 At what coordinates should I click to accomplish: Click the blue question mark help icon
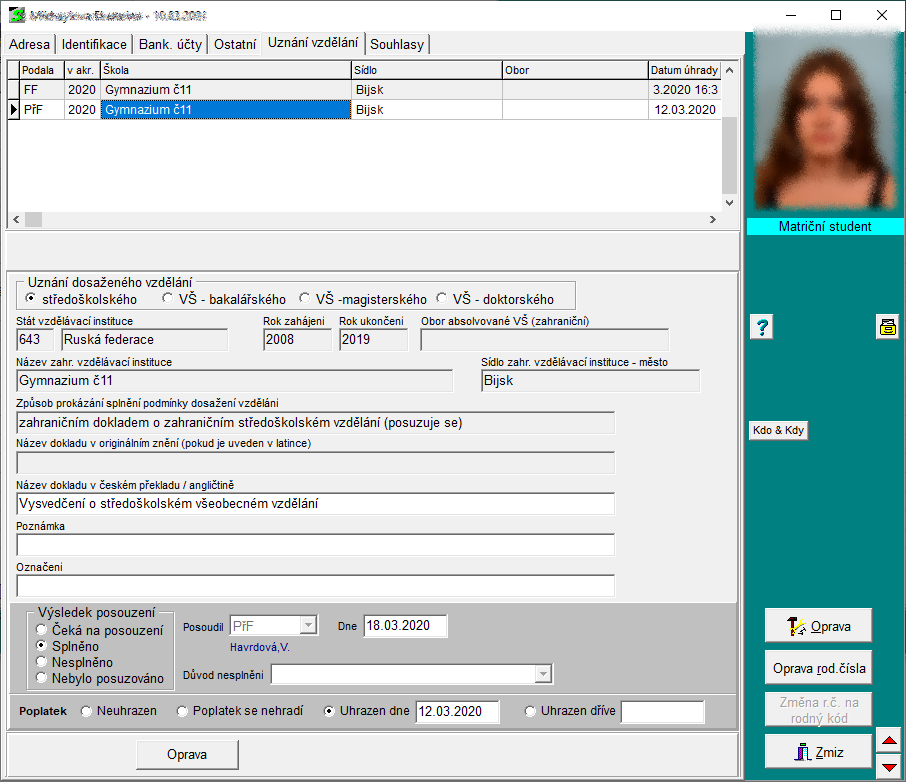(x=761, y=327)
